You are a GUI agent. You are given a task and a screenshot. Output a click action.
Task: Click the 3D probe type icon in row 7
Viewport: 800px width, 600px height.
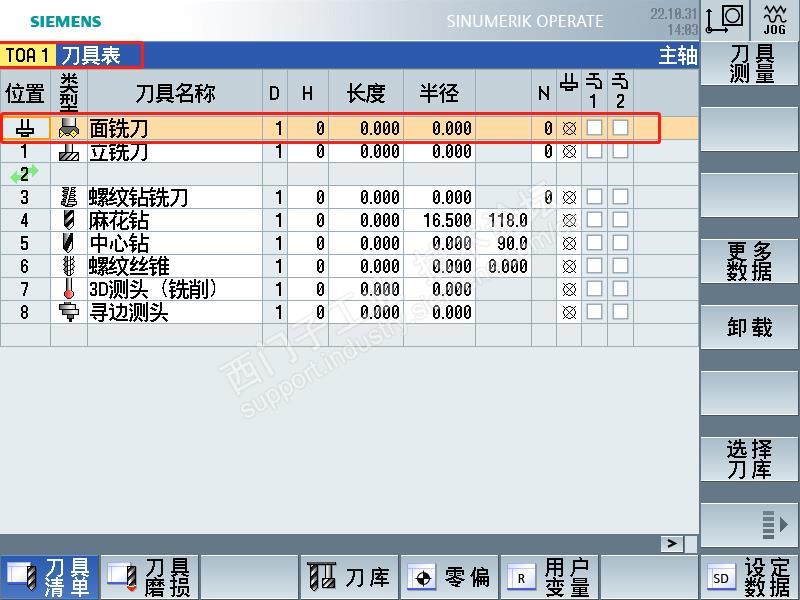(x=69, y=289)
